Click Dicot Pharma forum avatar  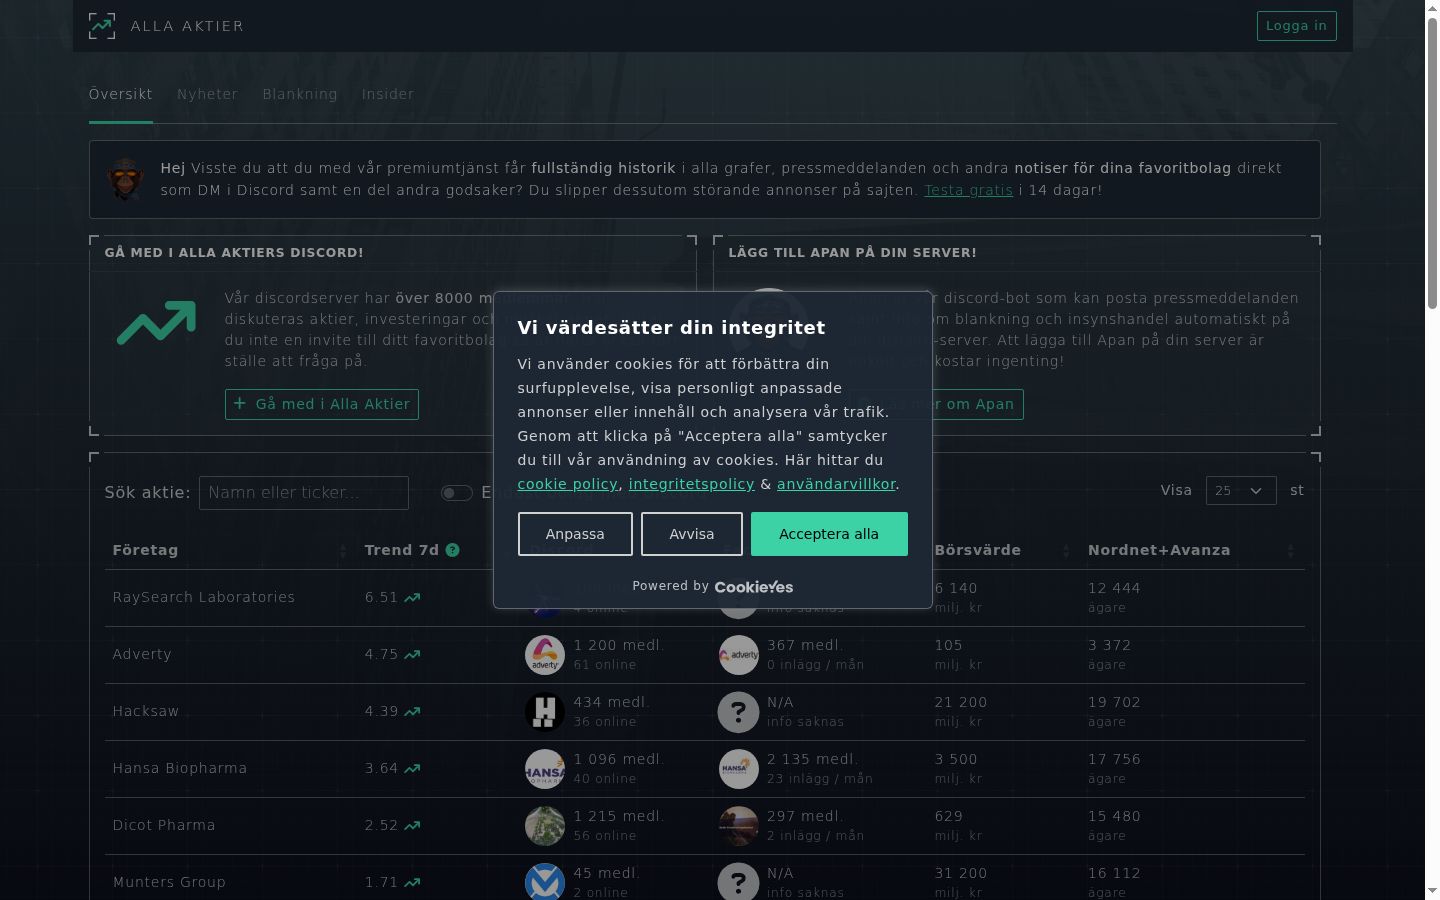[739, 826]
